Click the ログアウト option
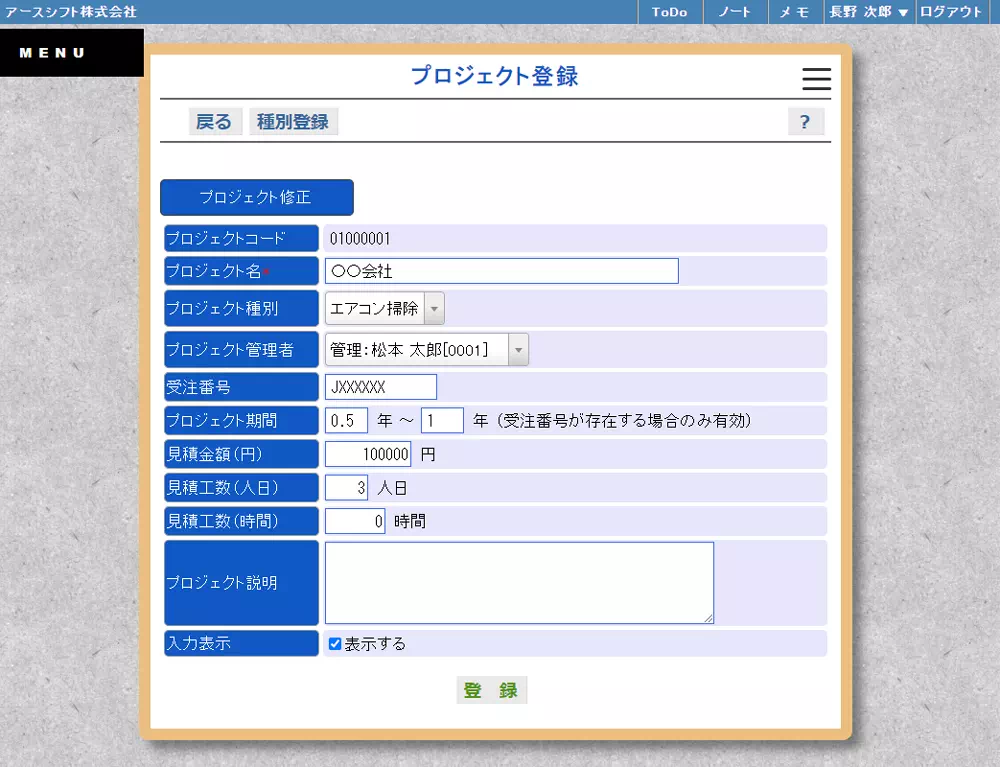Viewport: 1000px width, 767px height. point(950,13)
